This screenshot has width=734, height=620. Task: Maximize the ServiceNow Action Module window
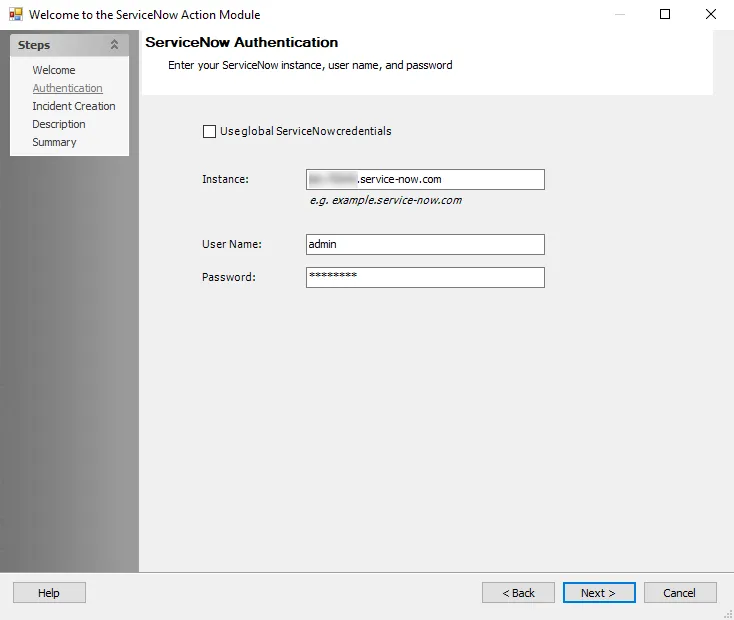665,14
